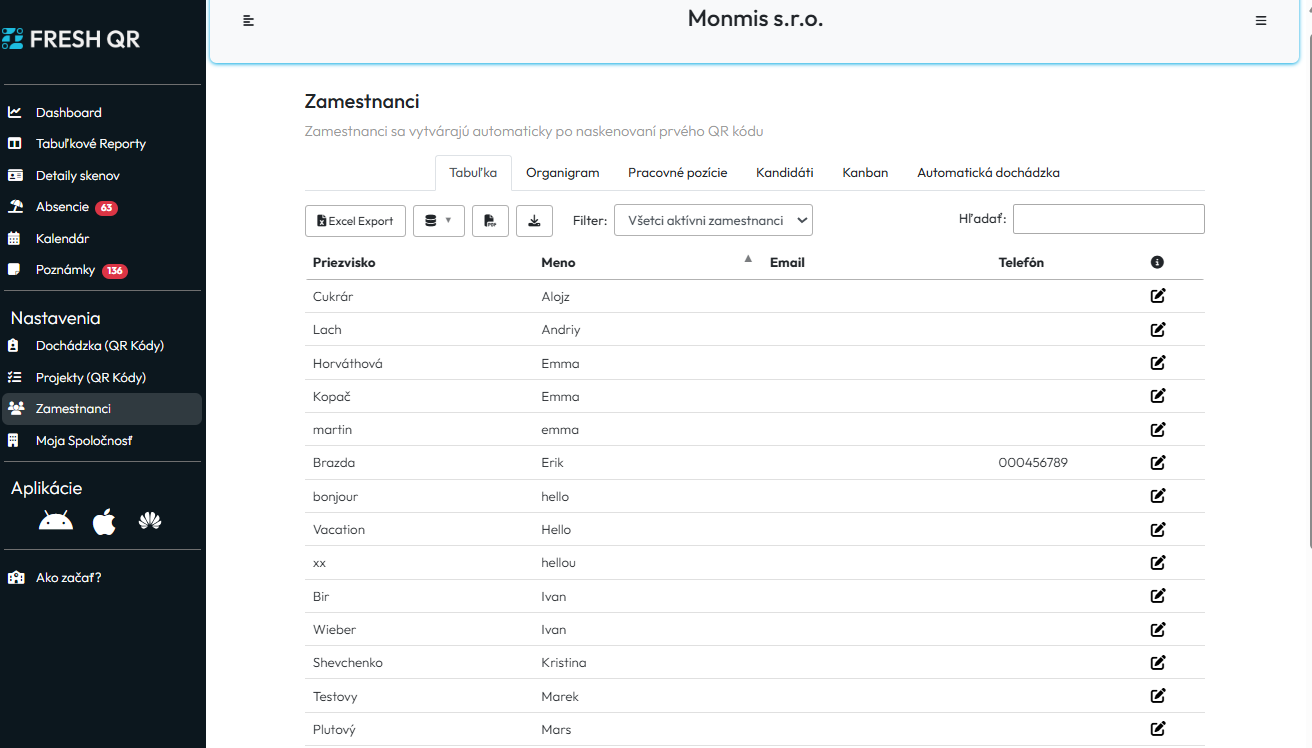This screenshot has width=1312, height=748.
Task: Open the top-right hamburger menu
Action: click(1261, 21)
